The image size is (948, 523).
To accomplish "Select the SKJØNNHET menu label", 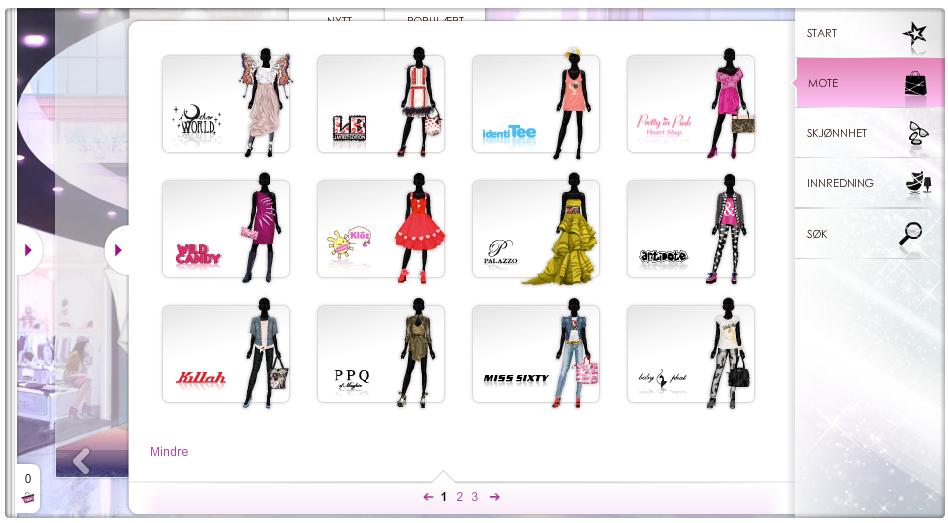I will pyautogui.click(x=837, y=133).
